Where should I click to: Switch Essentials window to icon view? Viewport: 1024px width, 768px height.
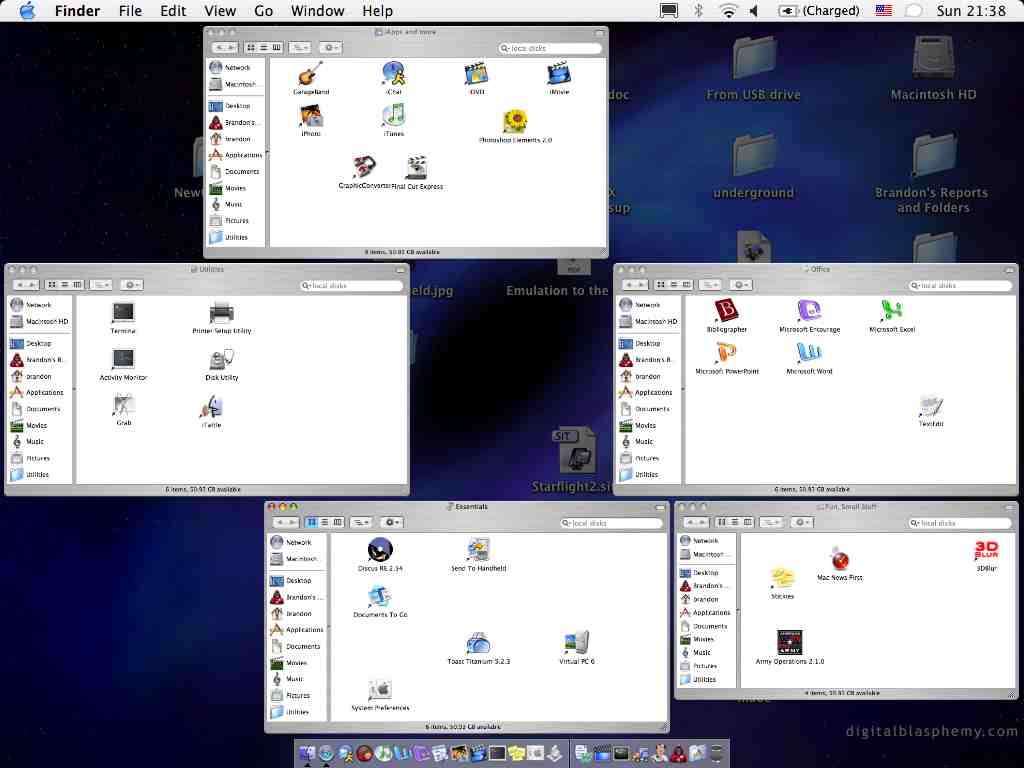pyautogui.click(x=312, y=522)
